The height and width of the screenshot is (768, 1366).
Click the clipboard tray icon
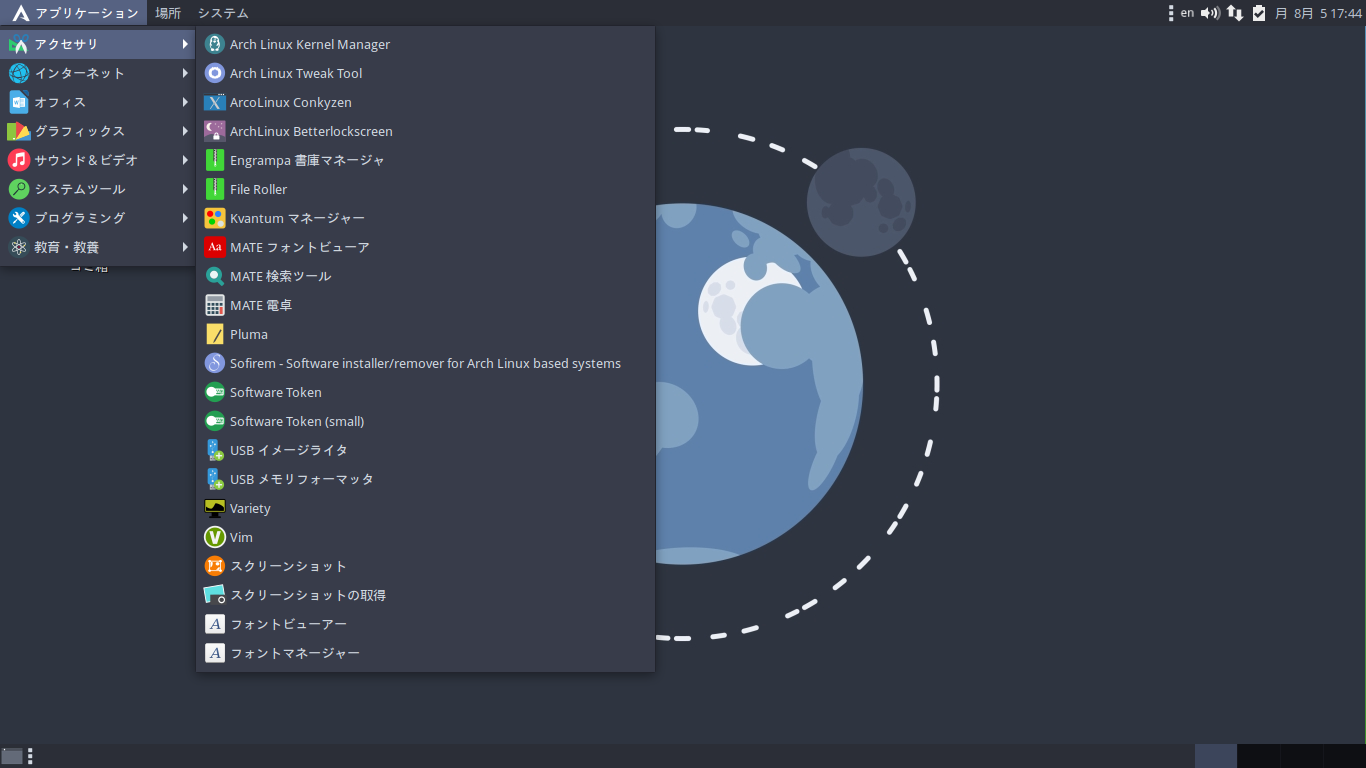point(1259,13)
